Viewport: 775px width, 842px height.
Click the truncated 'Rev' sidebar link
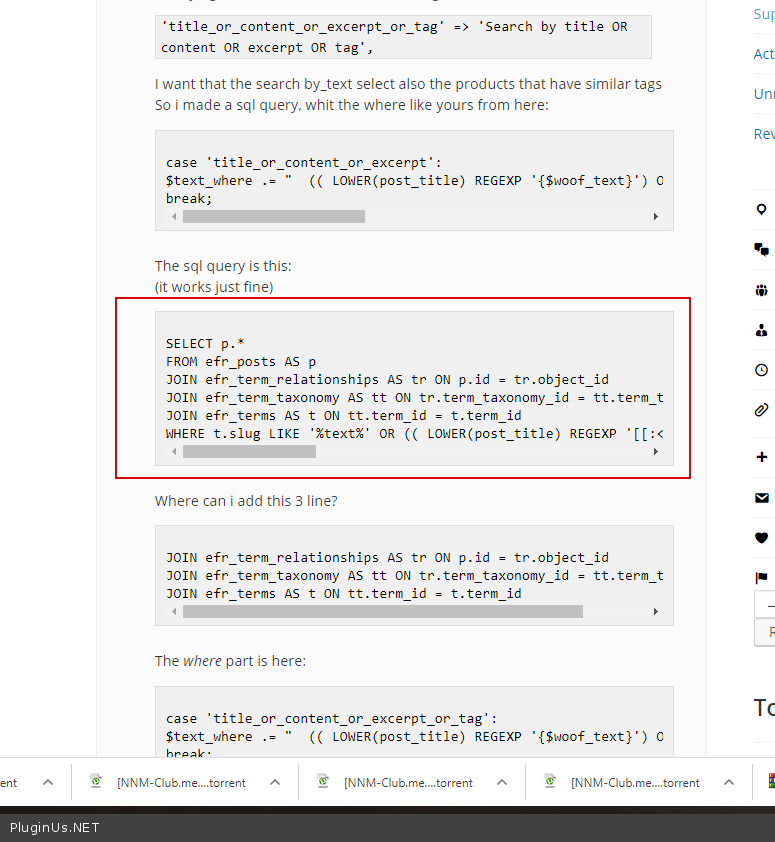pyautogui.click(x=764, y=134)
